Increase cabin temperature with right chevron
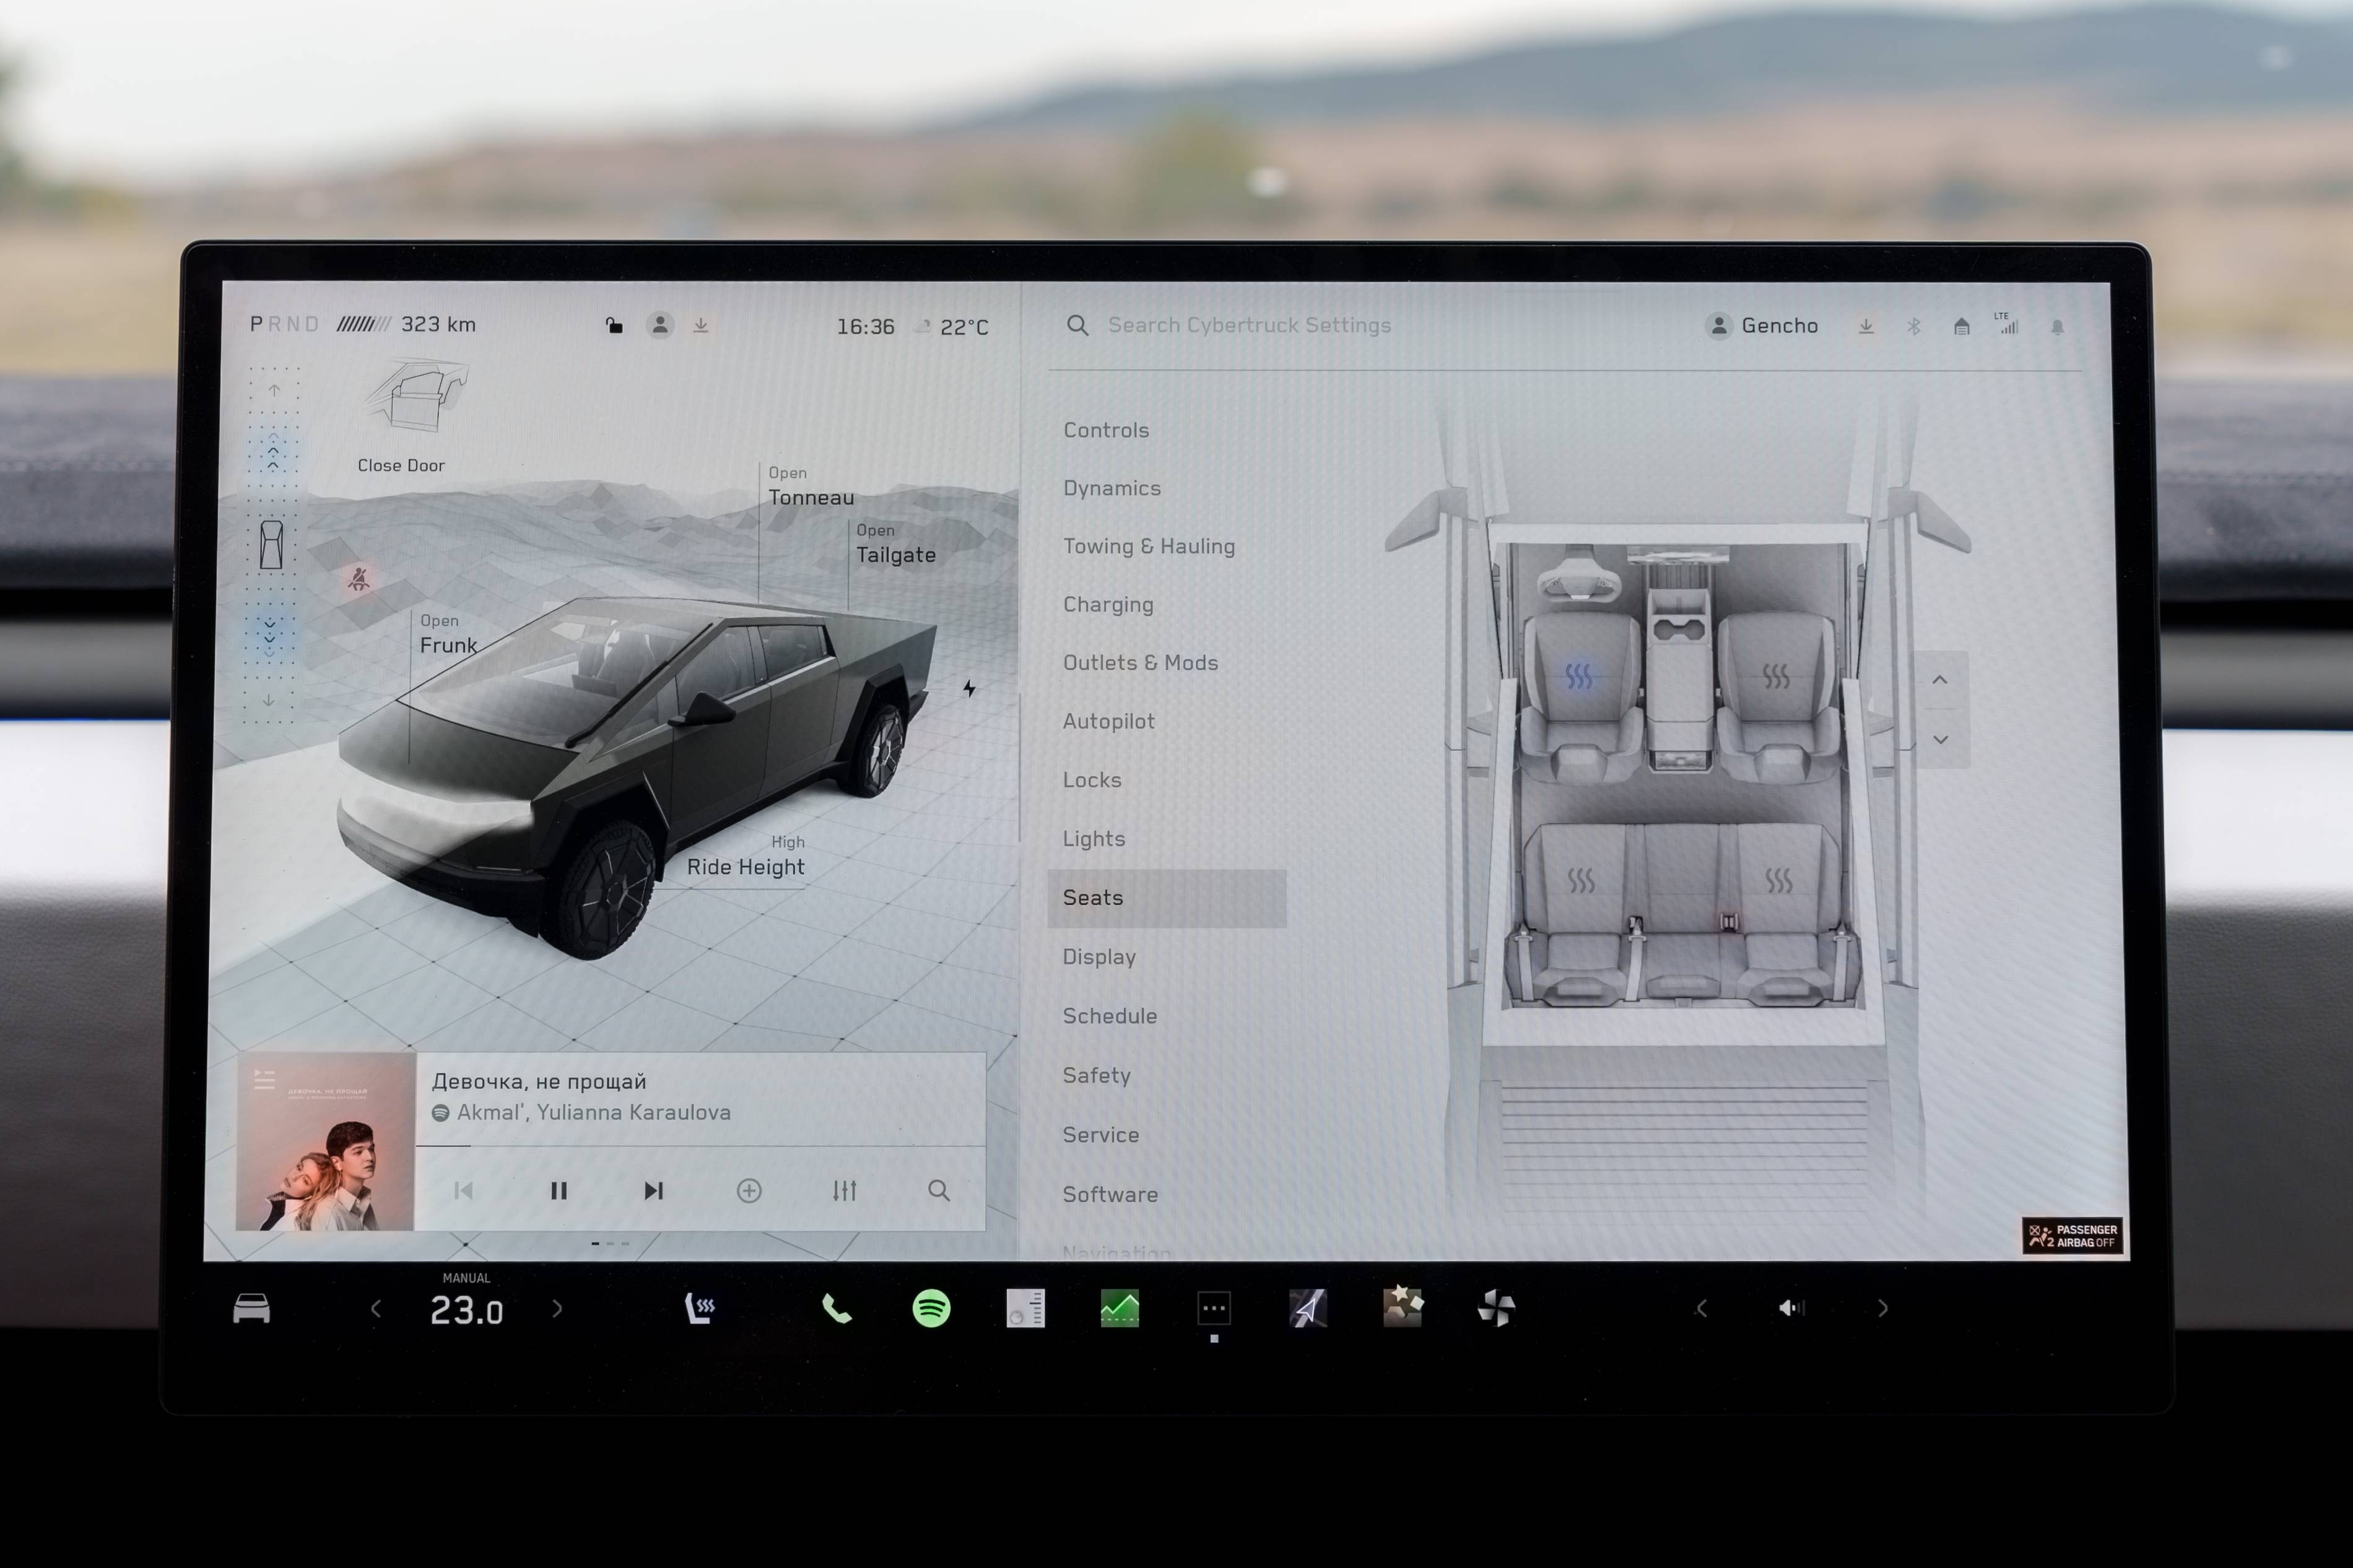2353x1568 pixels. (x=557, y=1309)
